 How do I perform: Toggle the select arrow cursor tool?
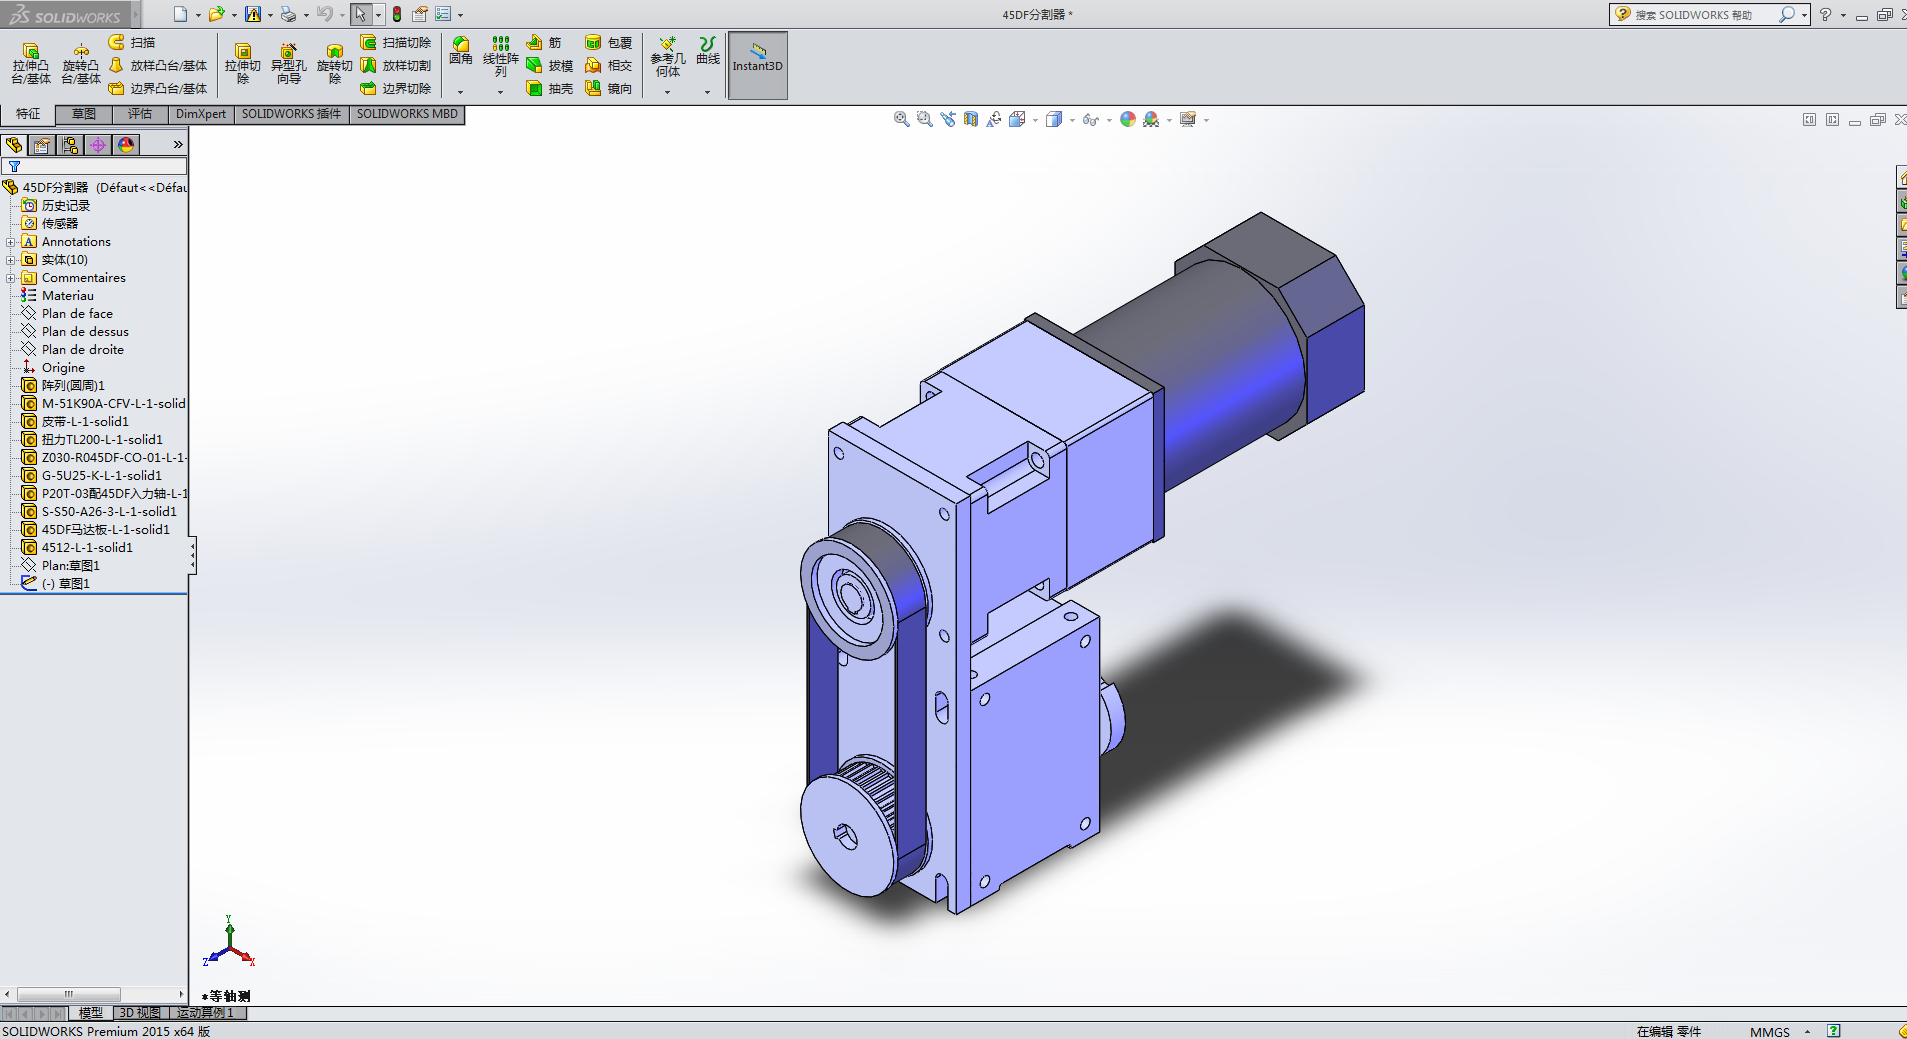pos(361,14)
